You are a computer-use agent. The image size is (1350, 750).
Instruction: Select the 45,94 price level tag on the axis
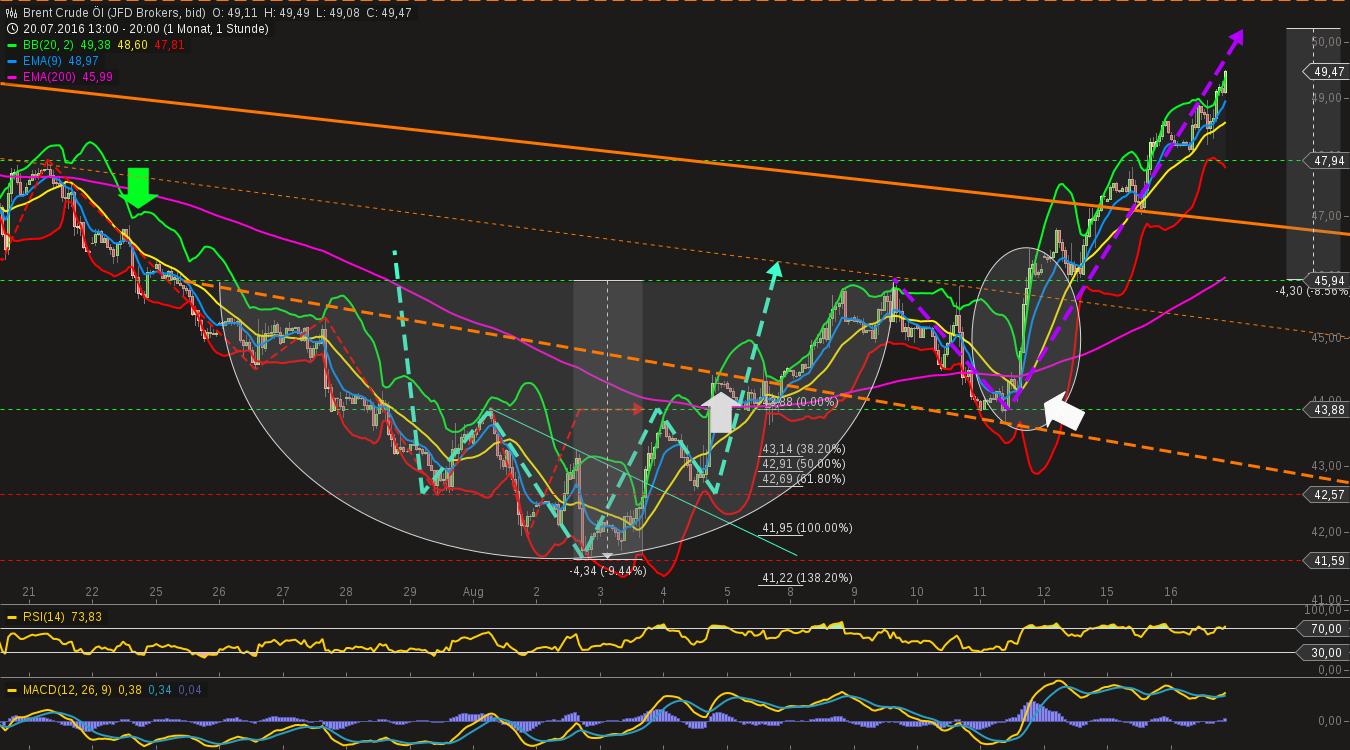coord(1326,281)
